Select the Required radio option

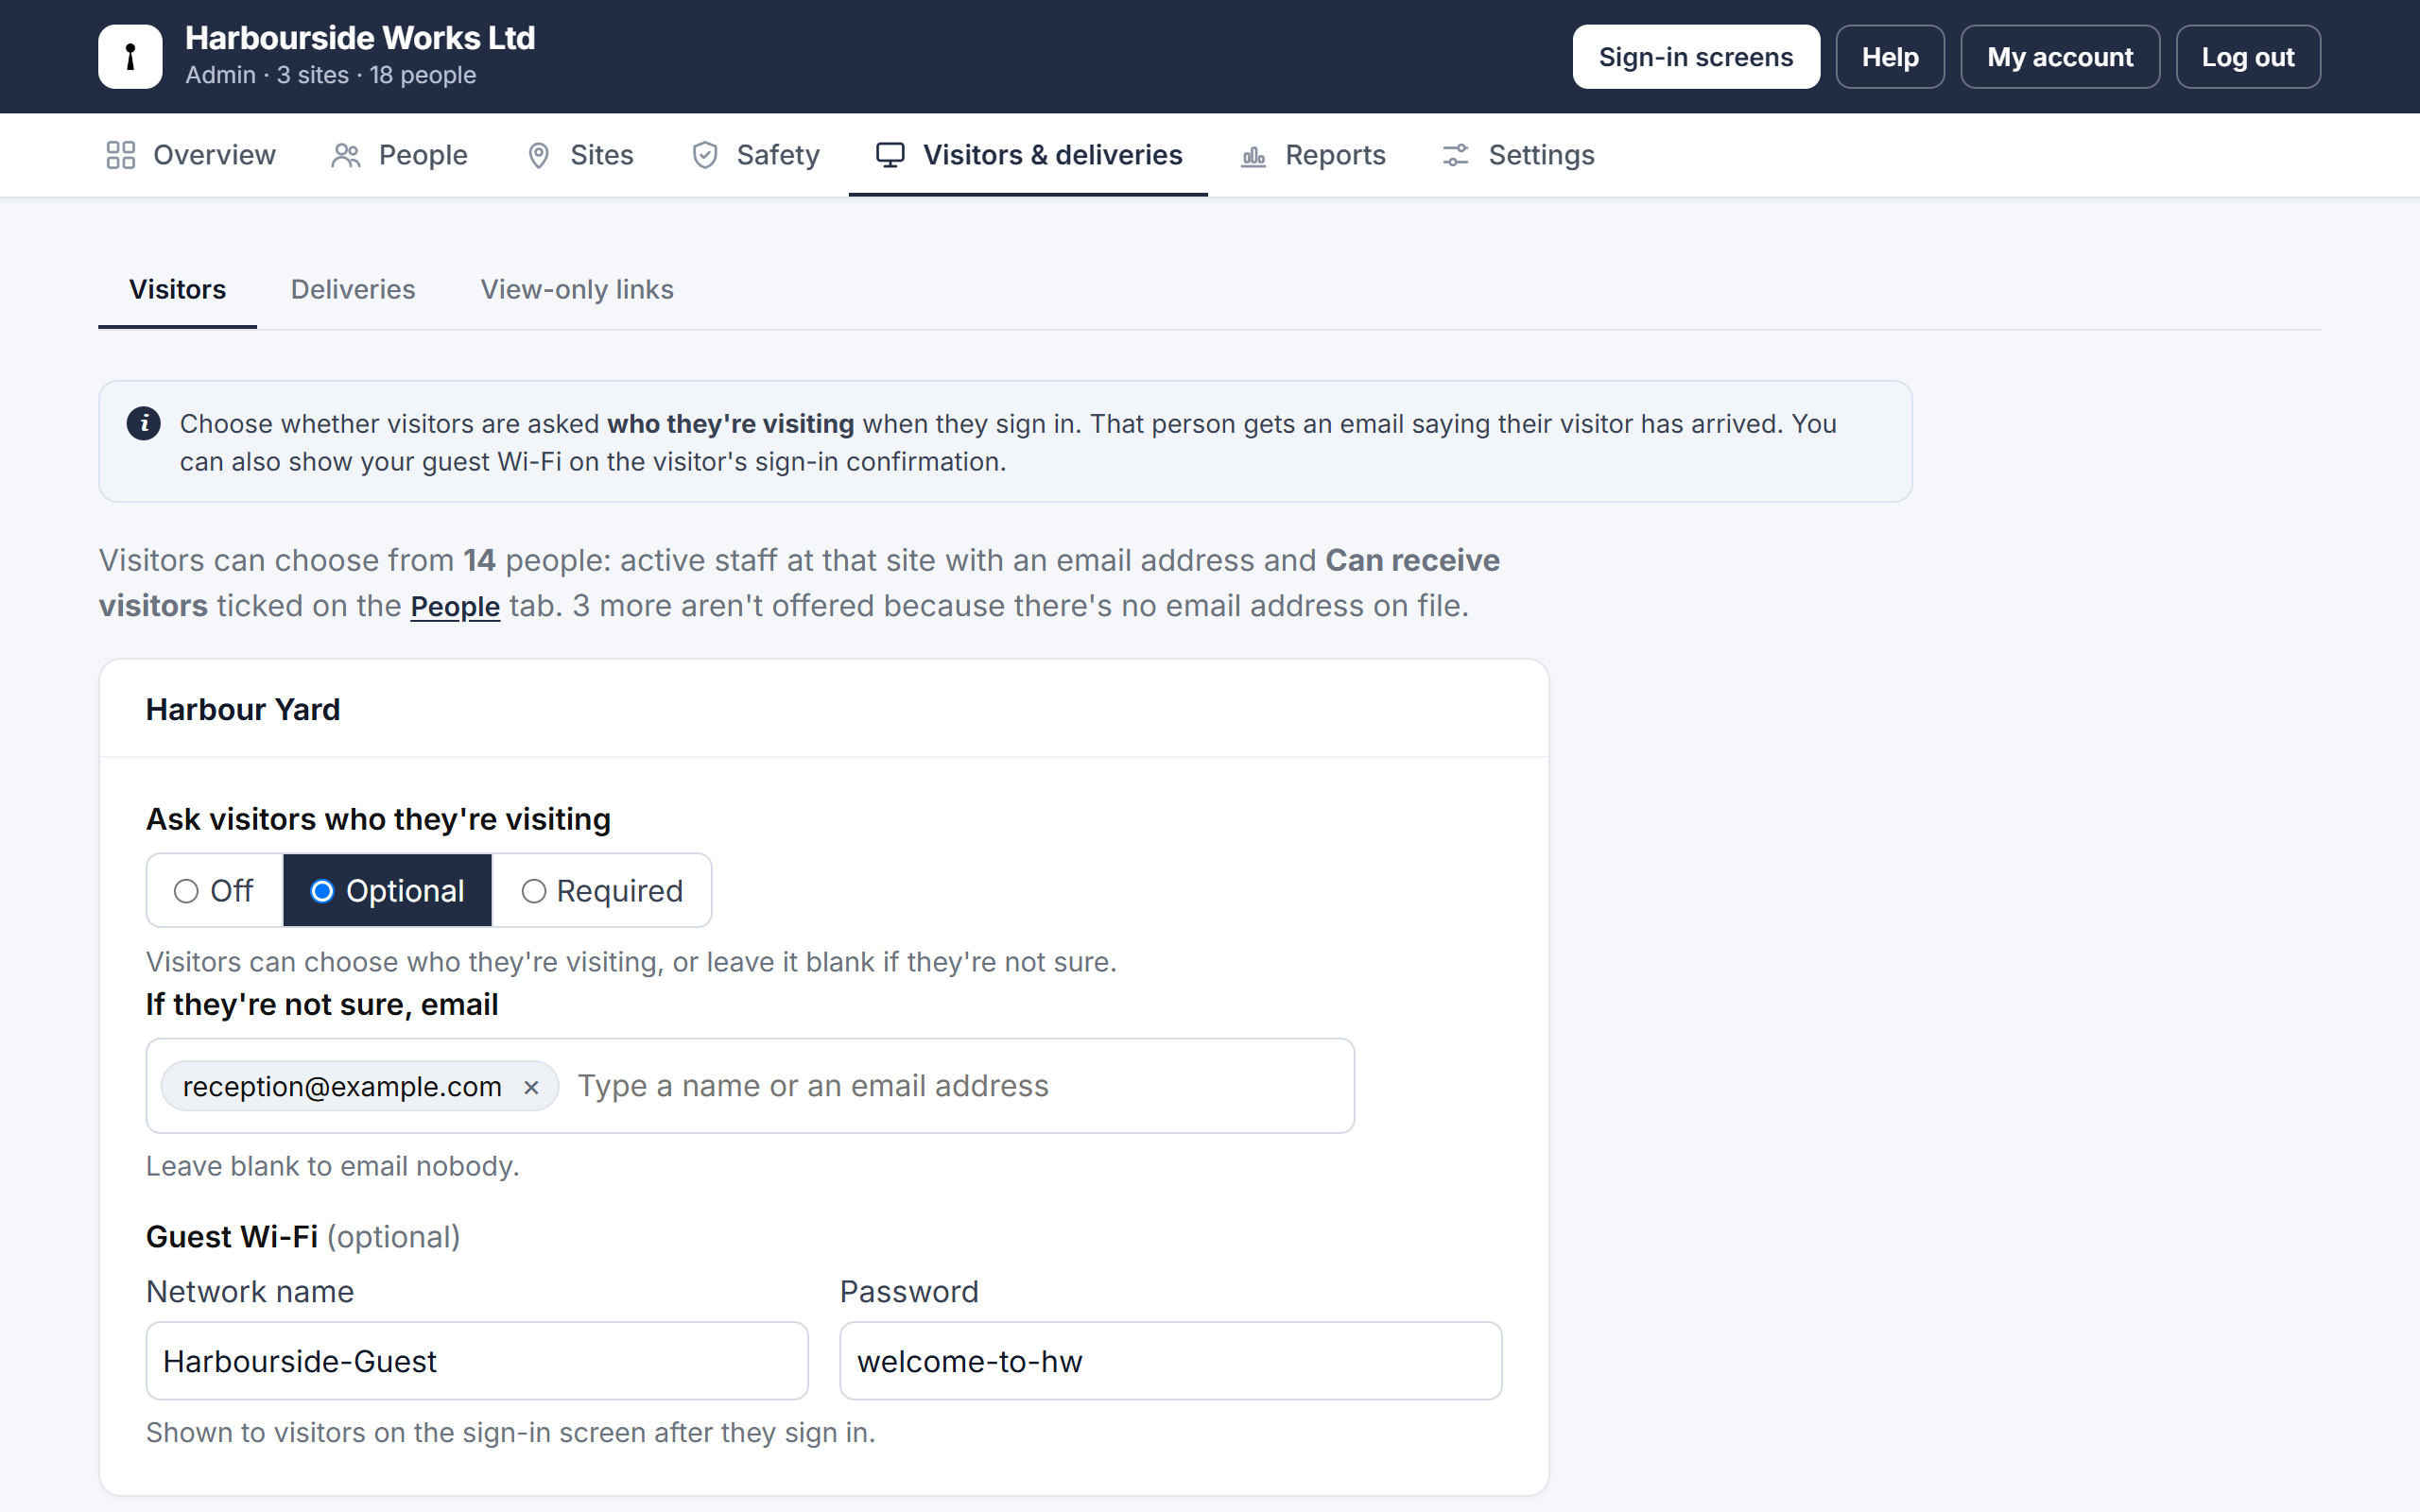tap(602, 890)
